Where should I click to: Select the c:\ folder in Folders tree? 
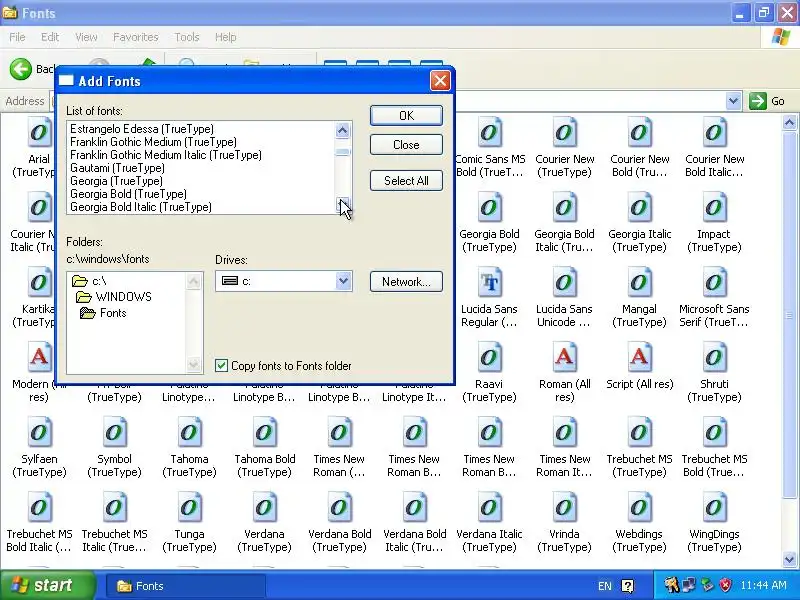tap(89, 281)
